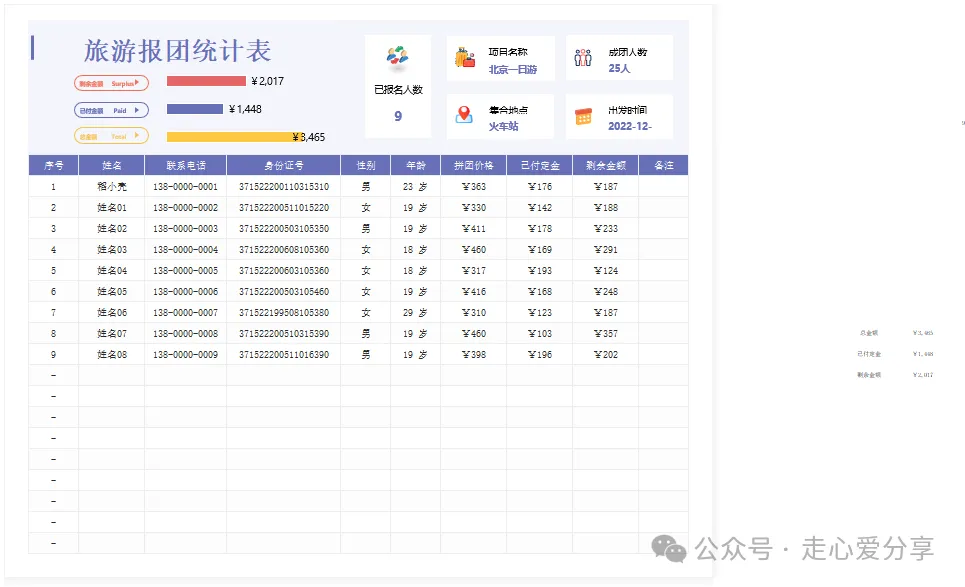Click the group icon beside 成团人数
The height and width of the screenshot is (587, 965).
[x=583, y=58]
